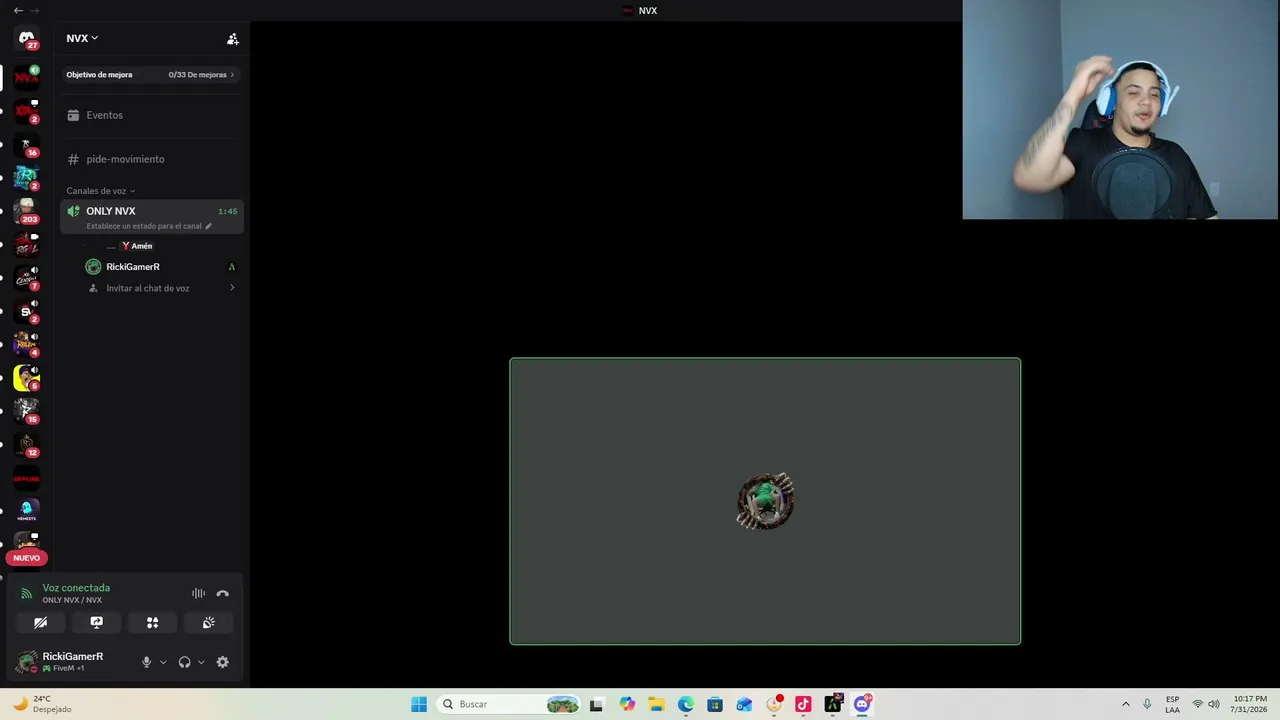Click the voice connection signal icon

click(x=27, y=593)
